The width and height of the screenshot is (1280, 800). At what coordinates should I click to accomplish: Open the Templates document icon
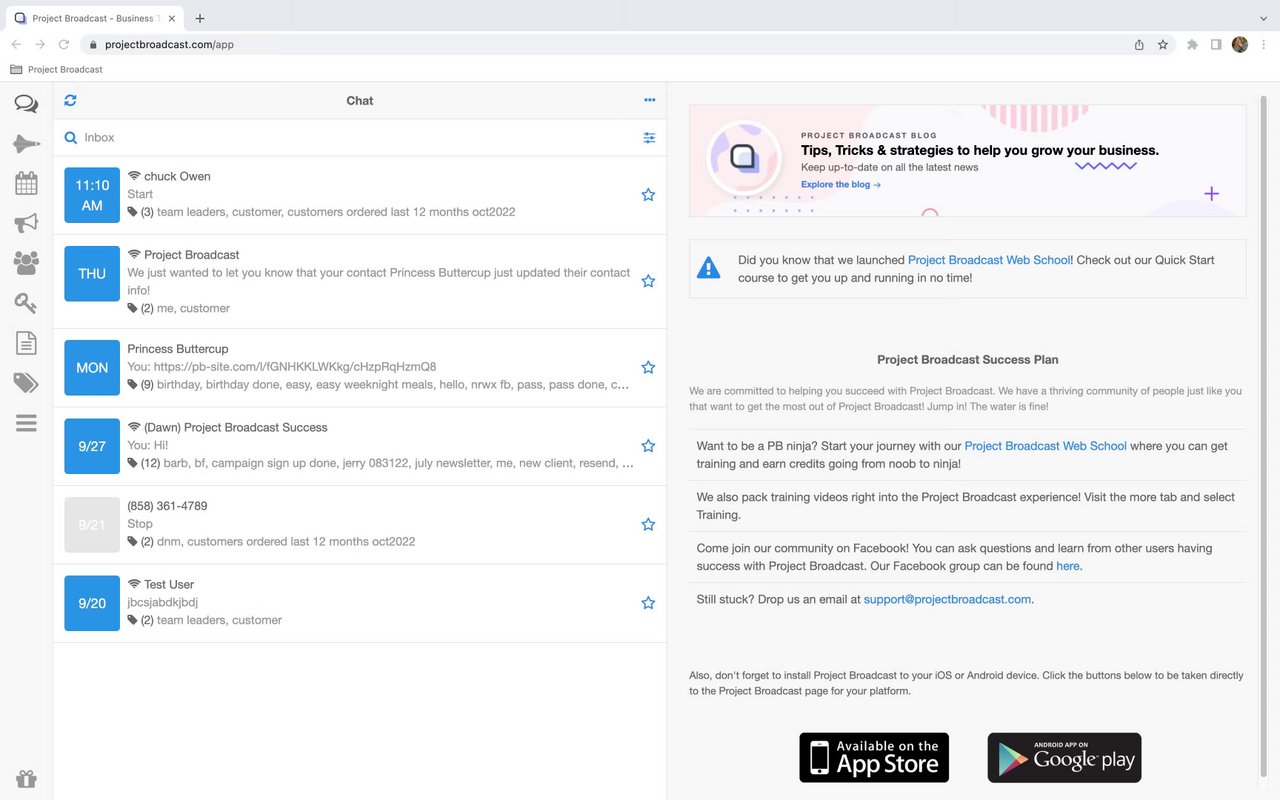coord(26,343)
